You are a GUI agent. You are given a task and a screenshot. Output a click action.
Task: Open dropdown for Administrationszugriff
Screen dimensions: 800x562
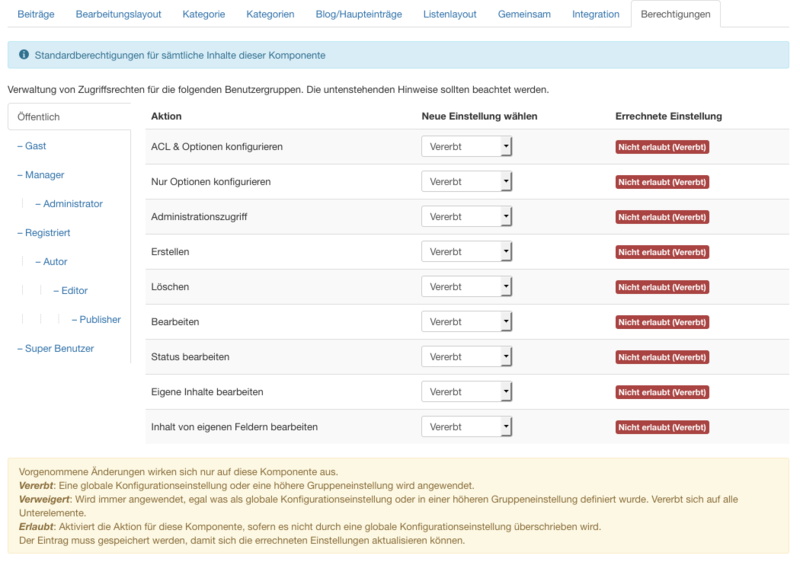coord(466,217)
